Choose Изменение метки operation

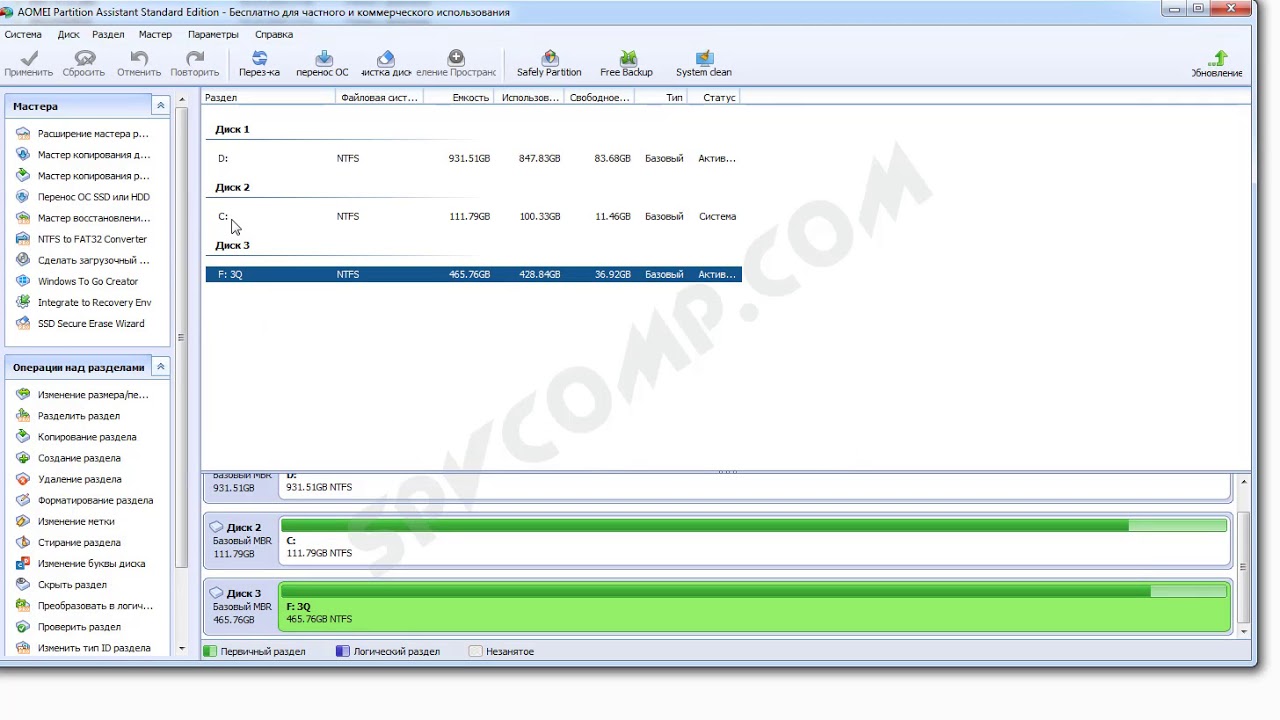coord(65,521)
